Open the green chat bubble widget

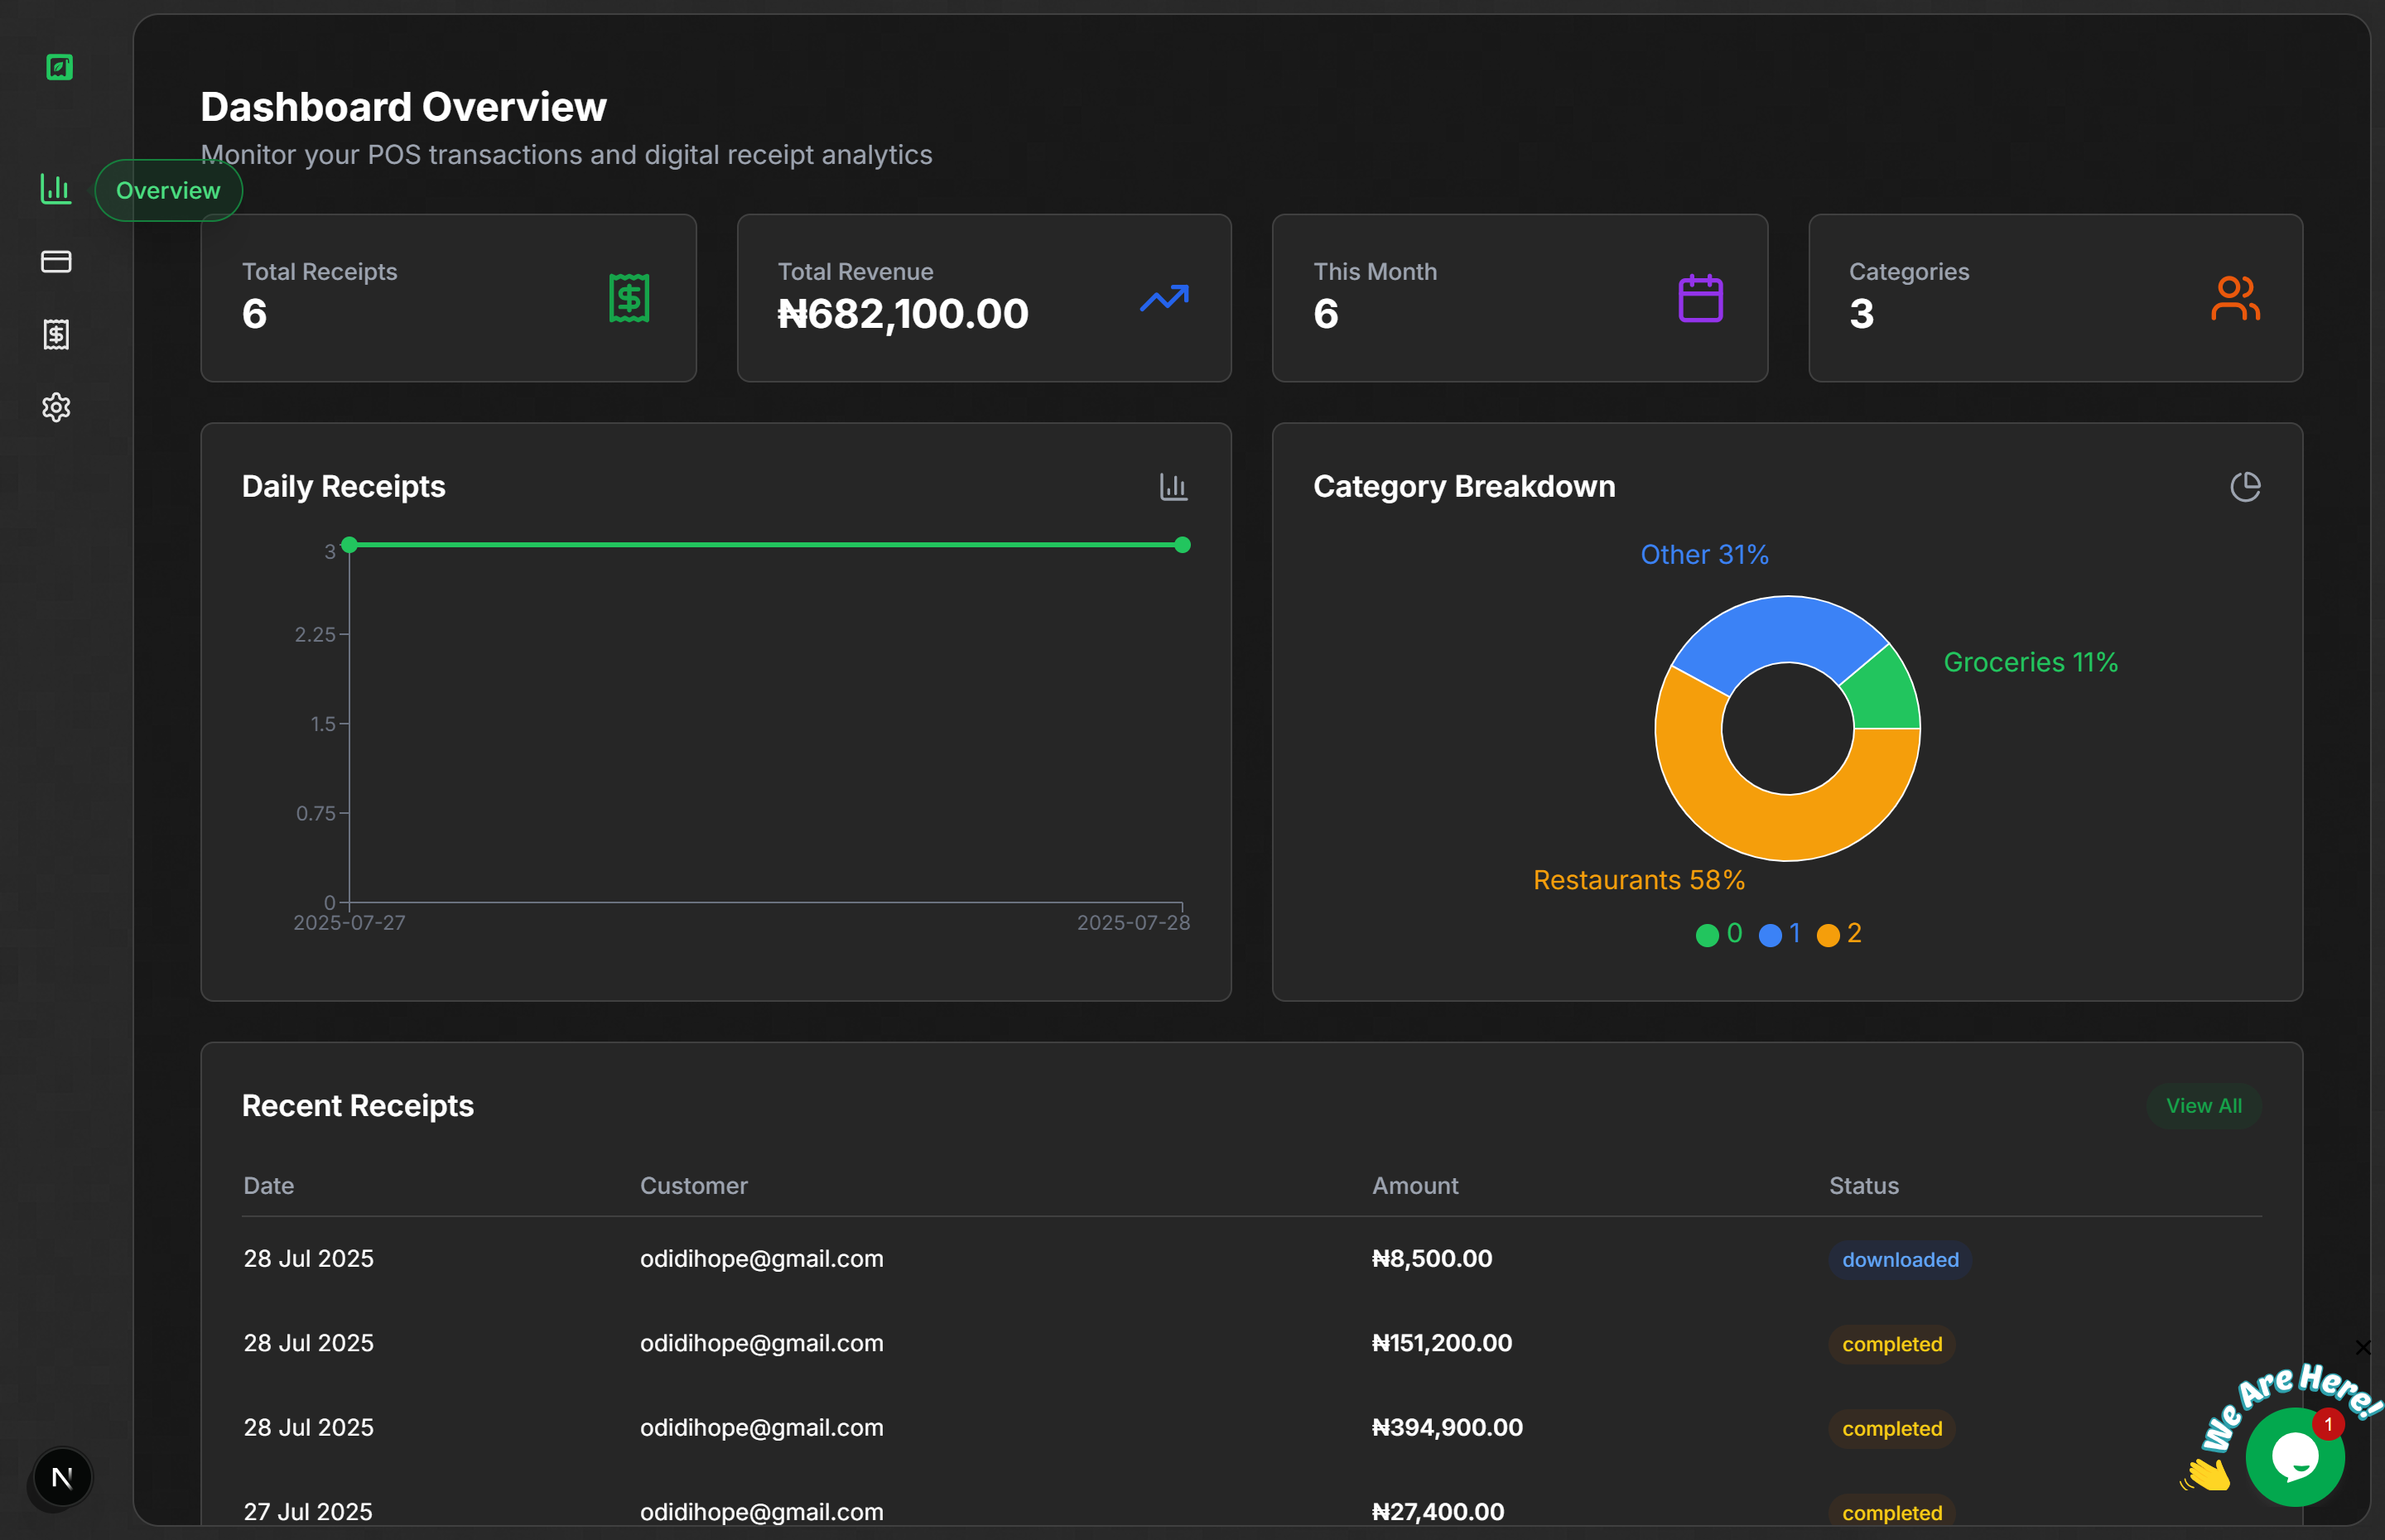click(x=2295, y=1457)
